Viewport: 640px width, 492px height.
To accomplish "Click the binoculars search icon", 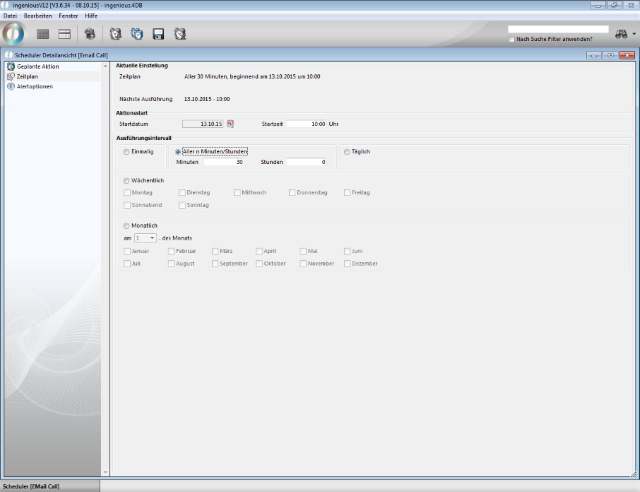I will pyautogui.click(x=620, y=34).
